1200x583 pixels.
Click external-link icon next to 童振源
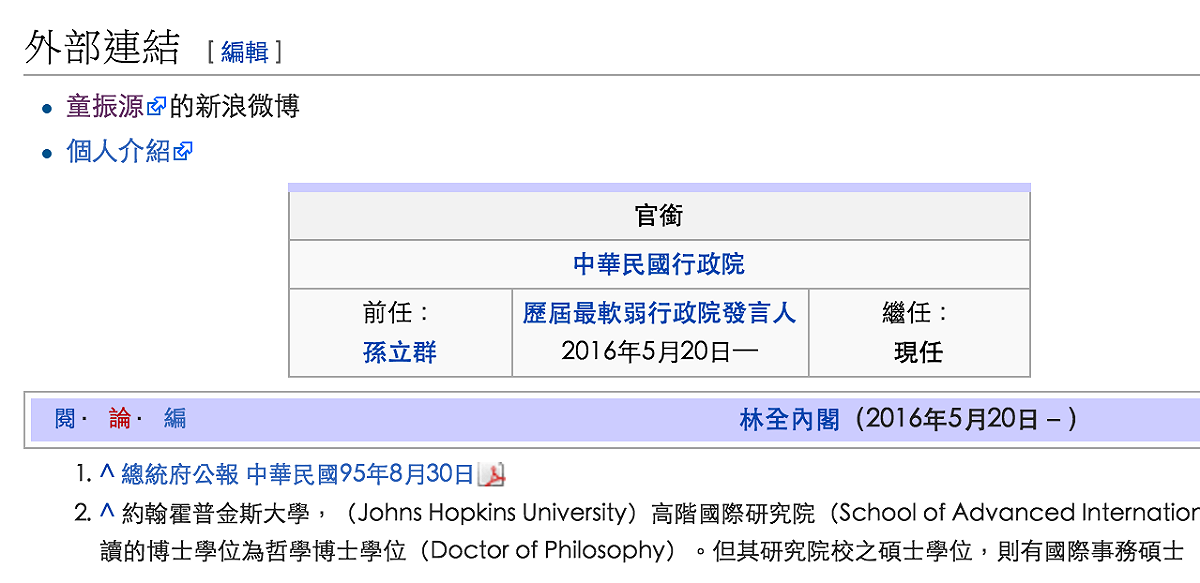(x=156, y=107)
